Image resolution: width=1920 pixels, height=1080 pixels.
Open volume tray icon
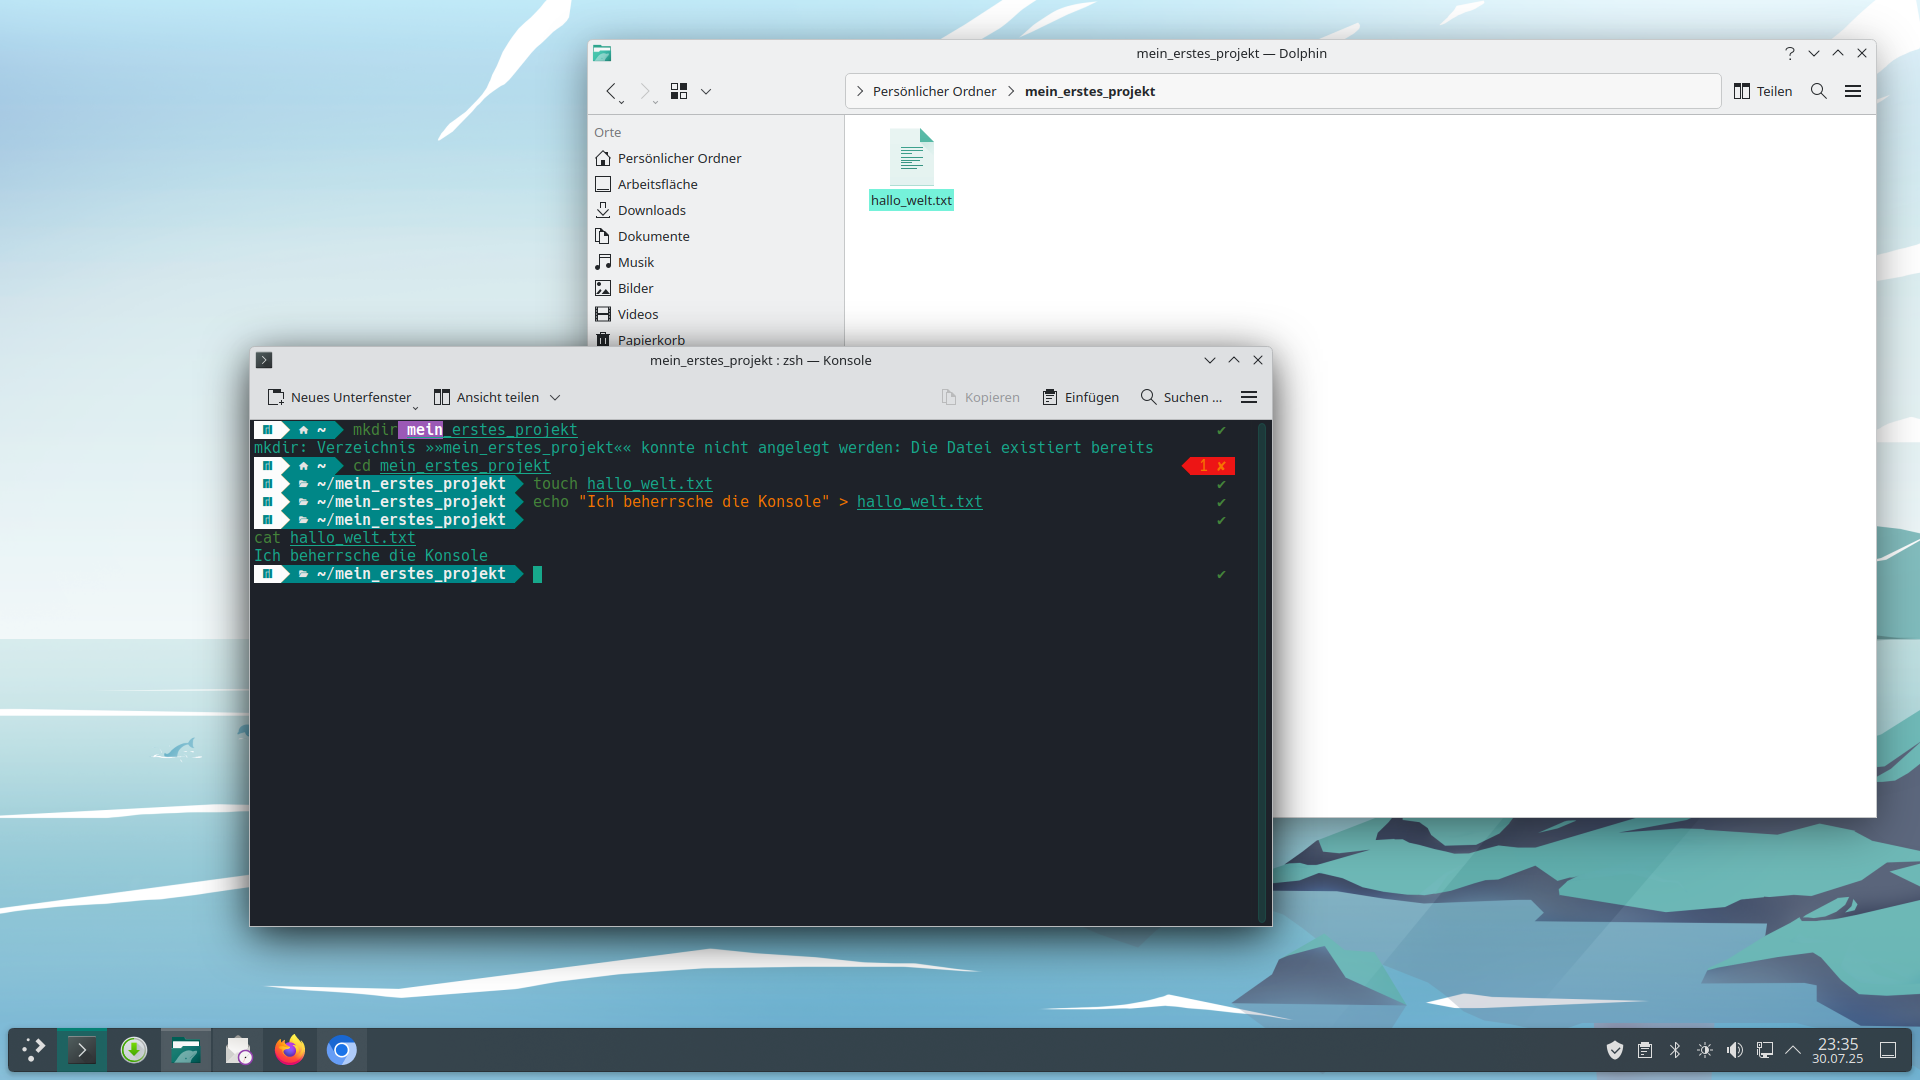click(x=1735, y=1050)
